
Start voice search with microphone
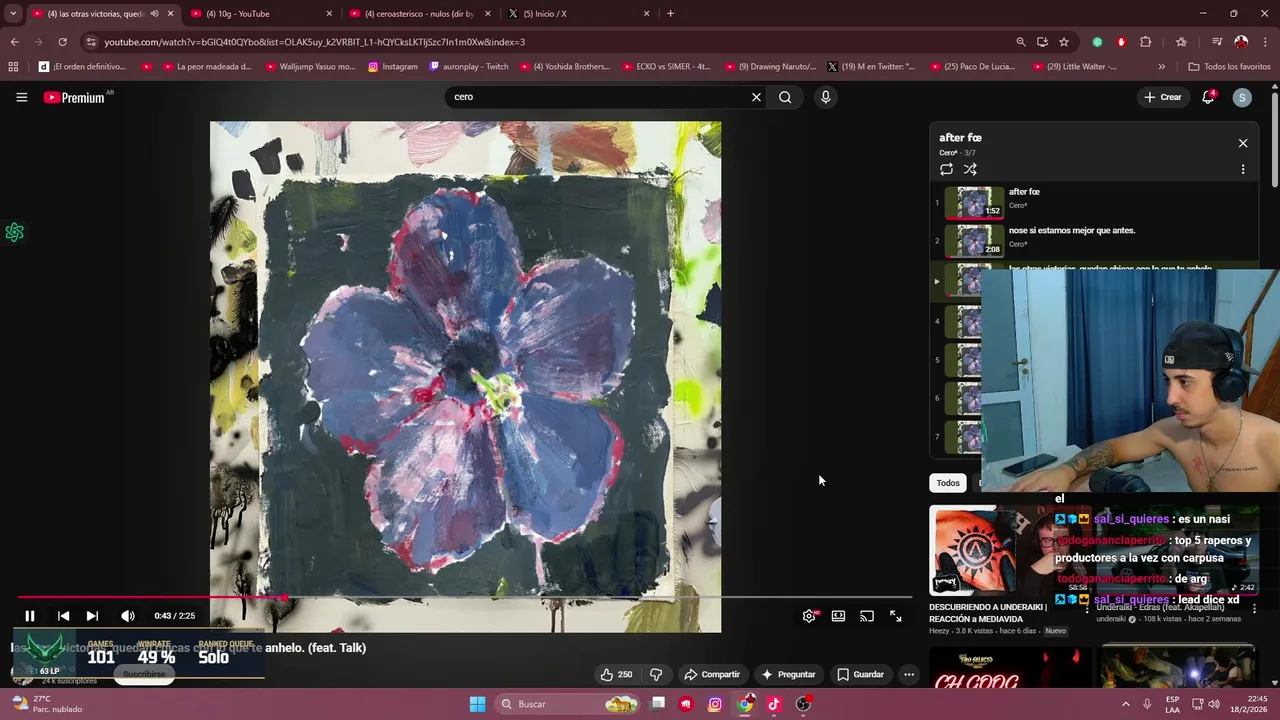click(x=825, y=97)
